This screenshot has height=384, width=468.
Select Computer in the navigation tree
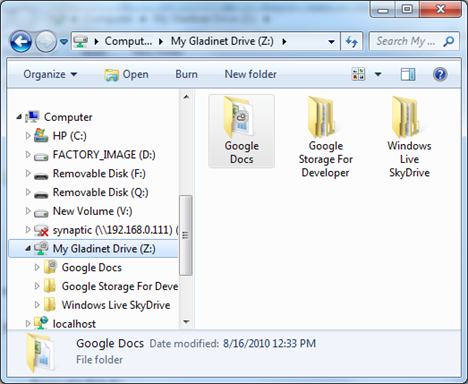[x=68, y=117]
